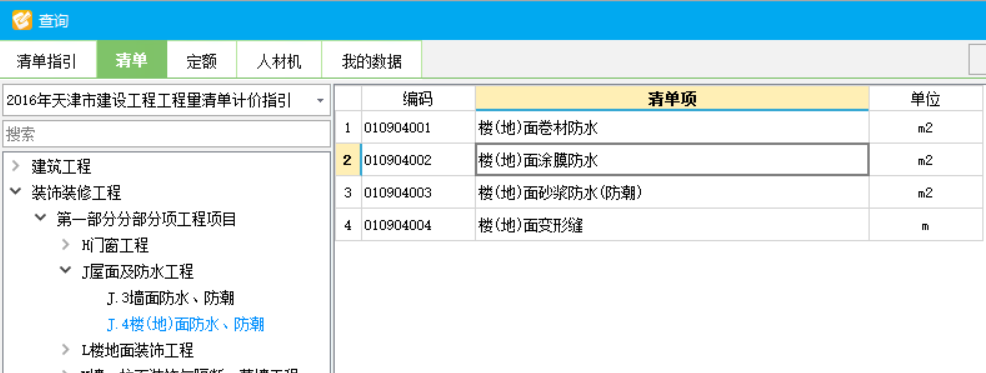Click m unit cell of 楼(地)面变形缝
Screen dimensions: 986x373
point(926,225)
